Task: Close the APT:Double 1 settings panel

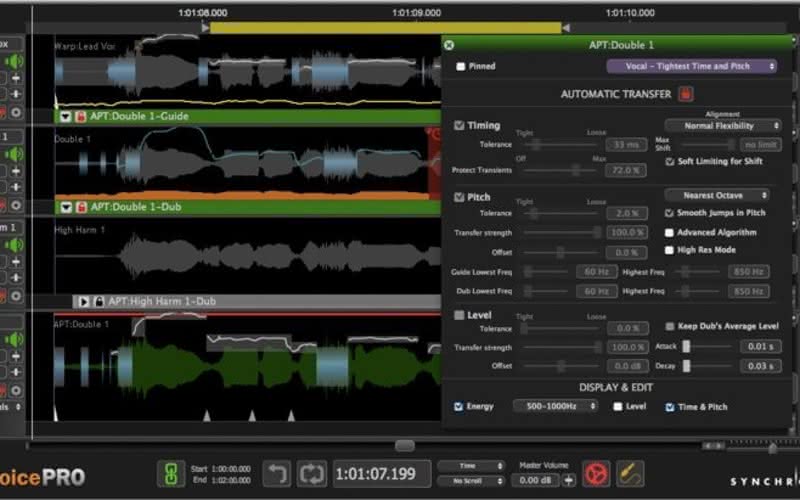Action: pos(449,45)
